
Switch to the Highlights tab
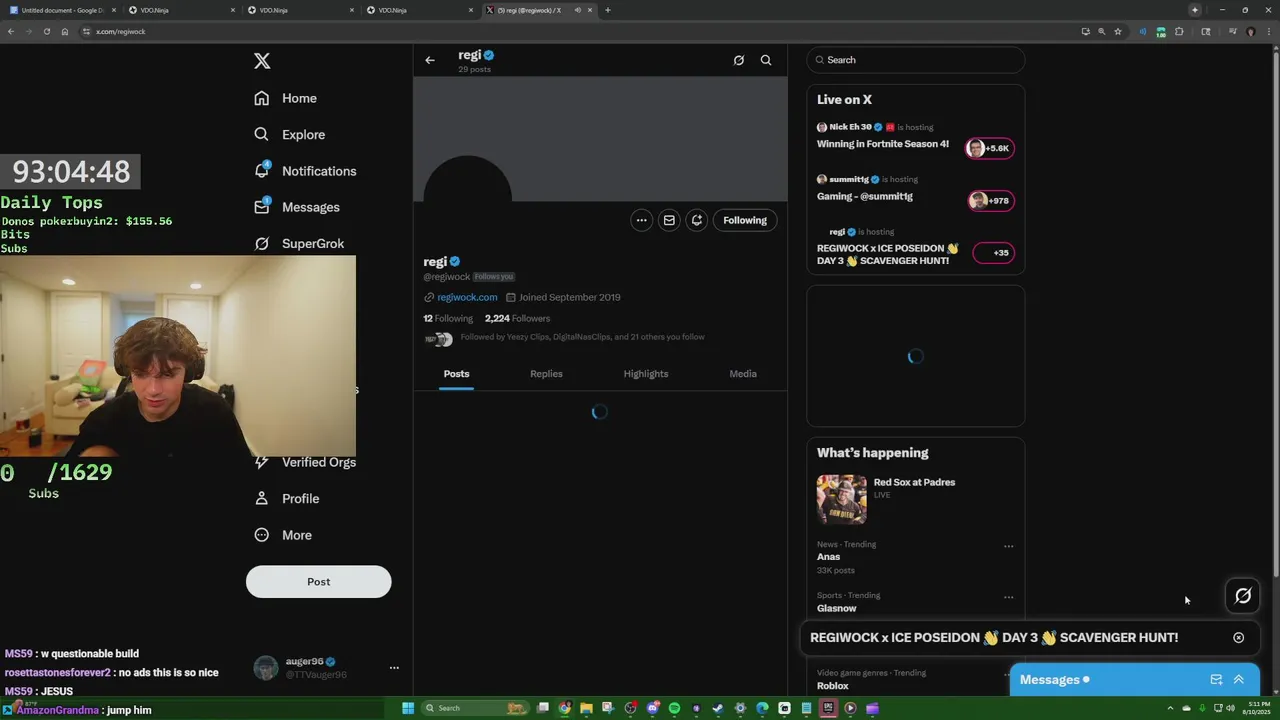(646, 374)
